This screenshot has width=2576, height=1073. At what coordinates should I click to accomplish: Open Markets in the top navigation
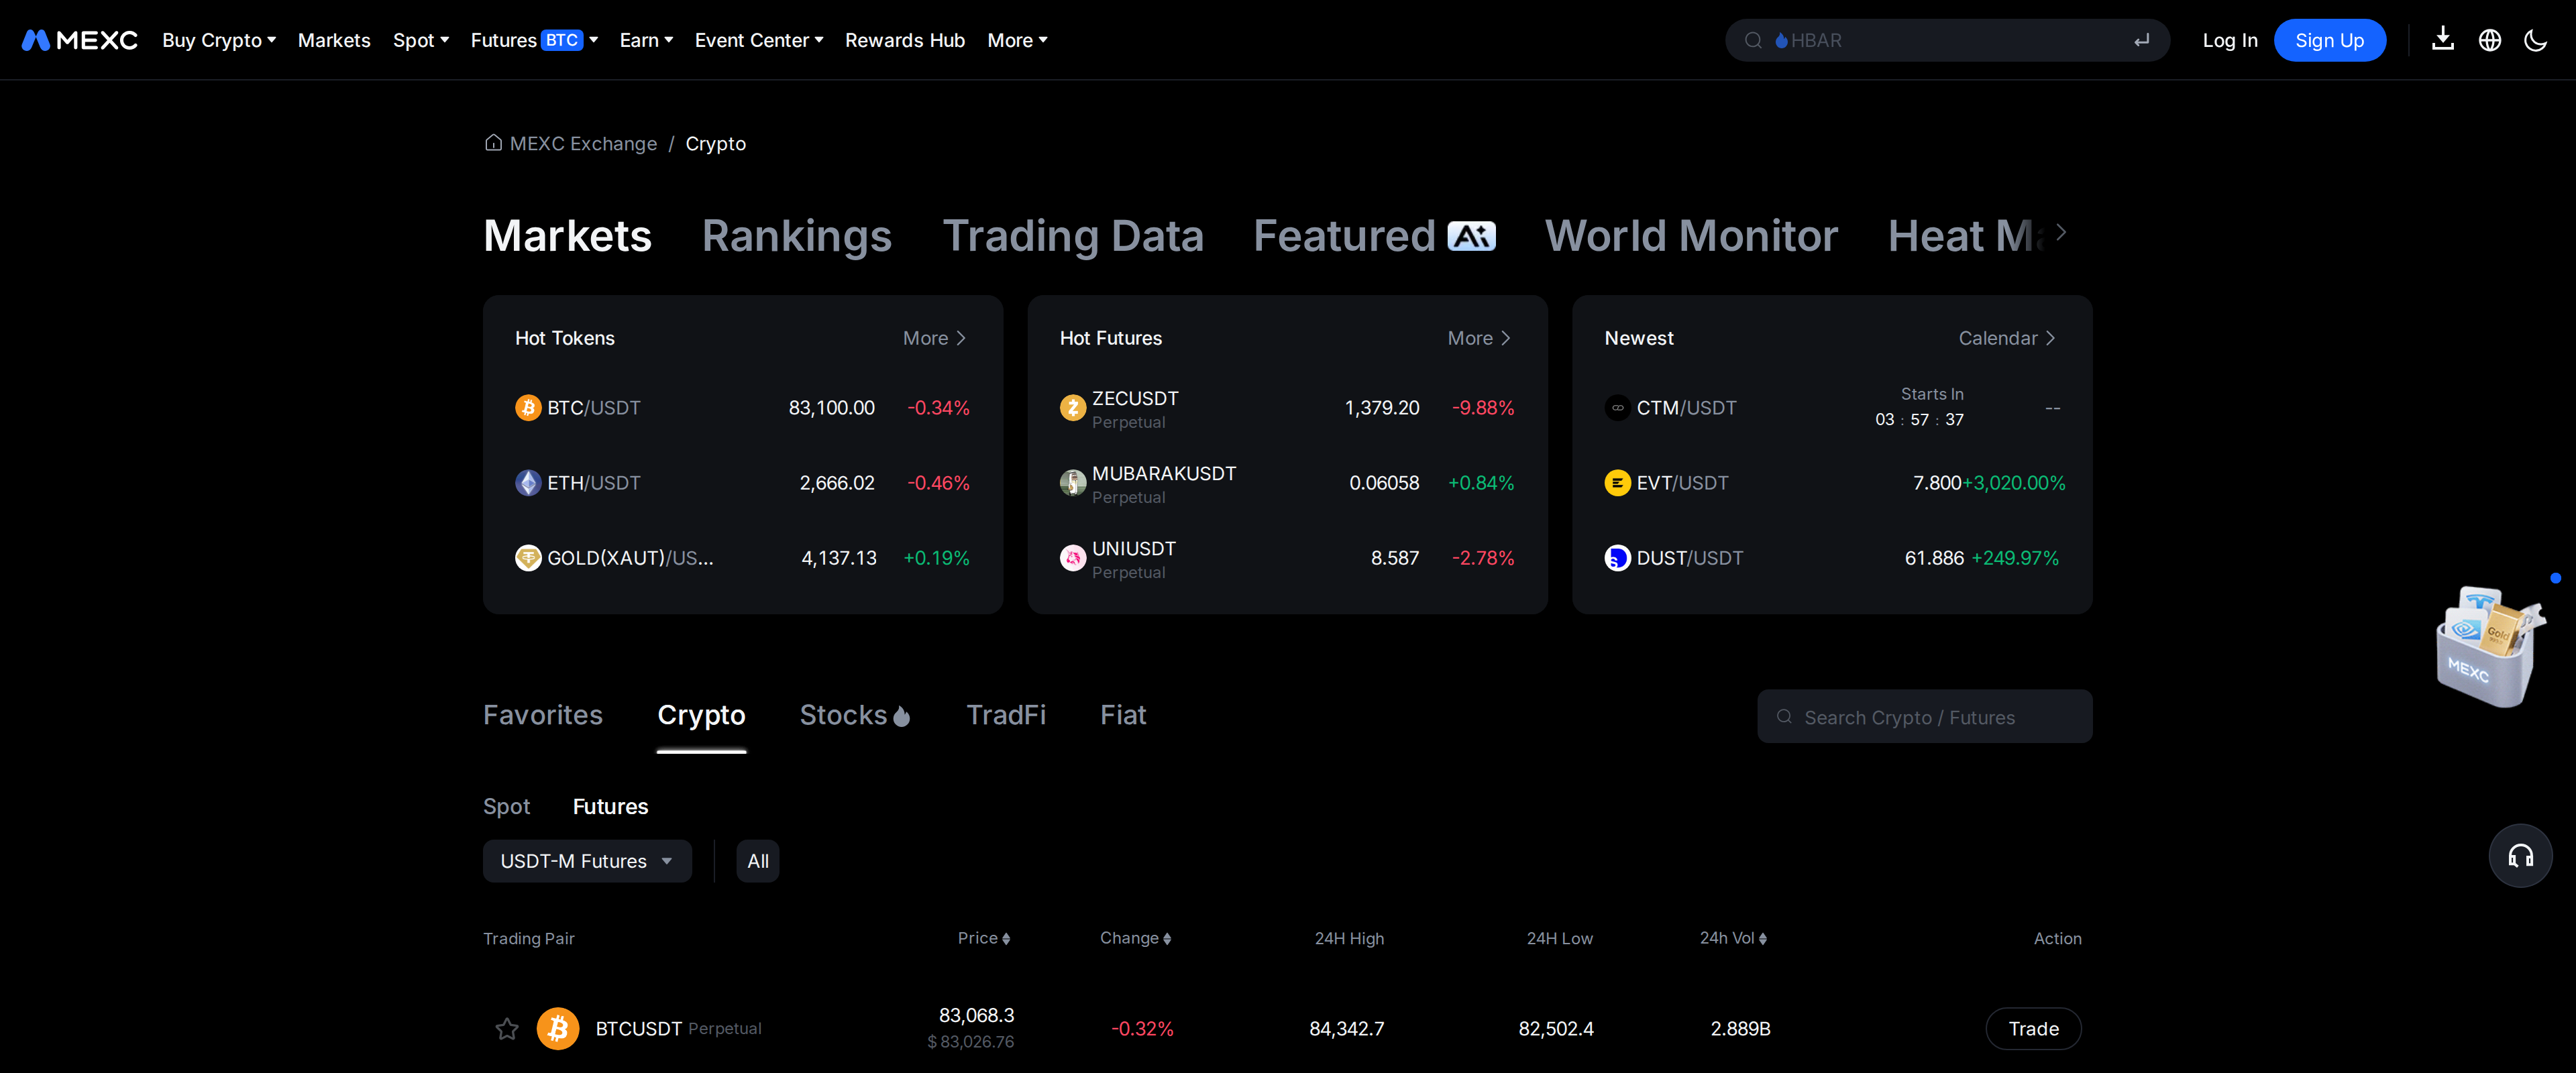tap(334, 40)
